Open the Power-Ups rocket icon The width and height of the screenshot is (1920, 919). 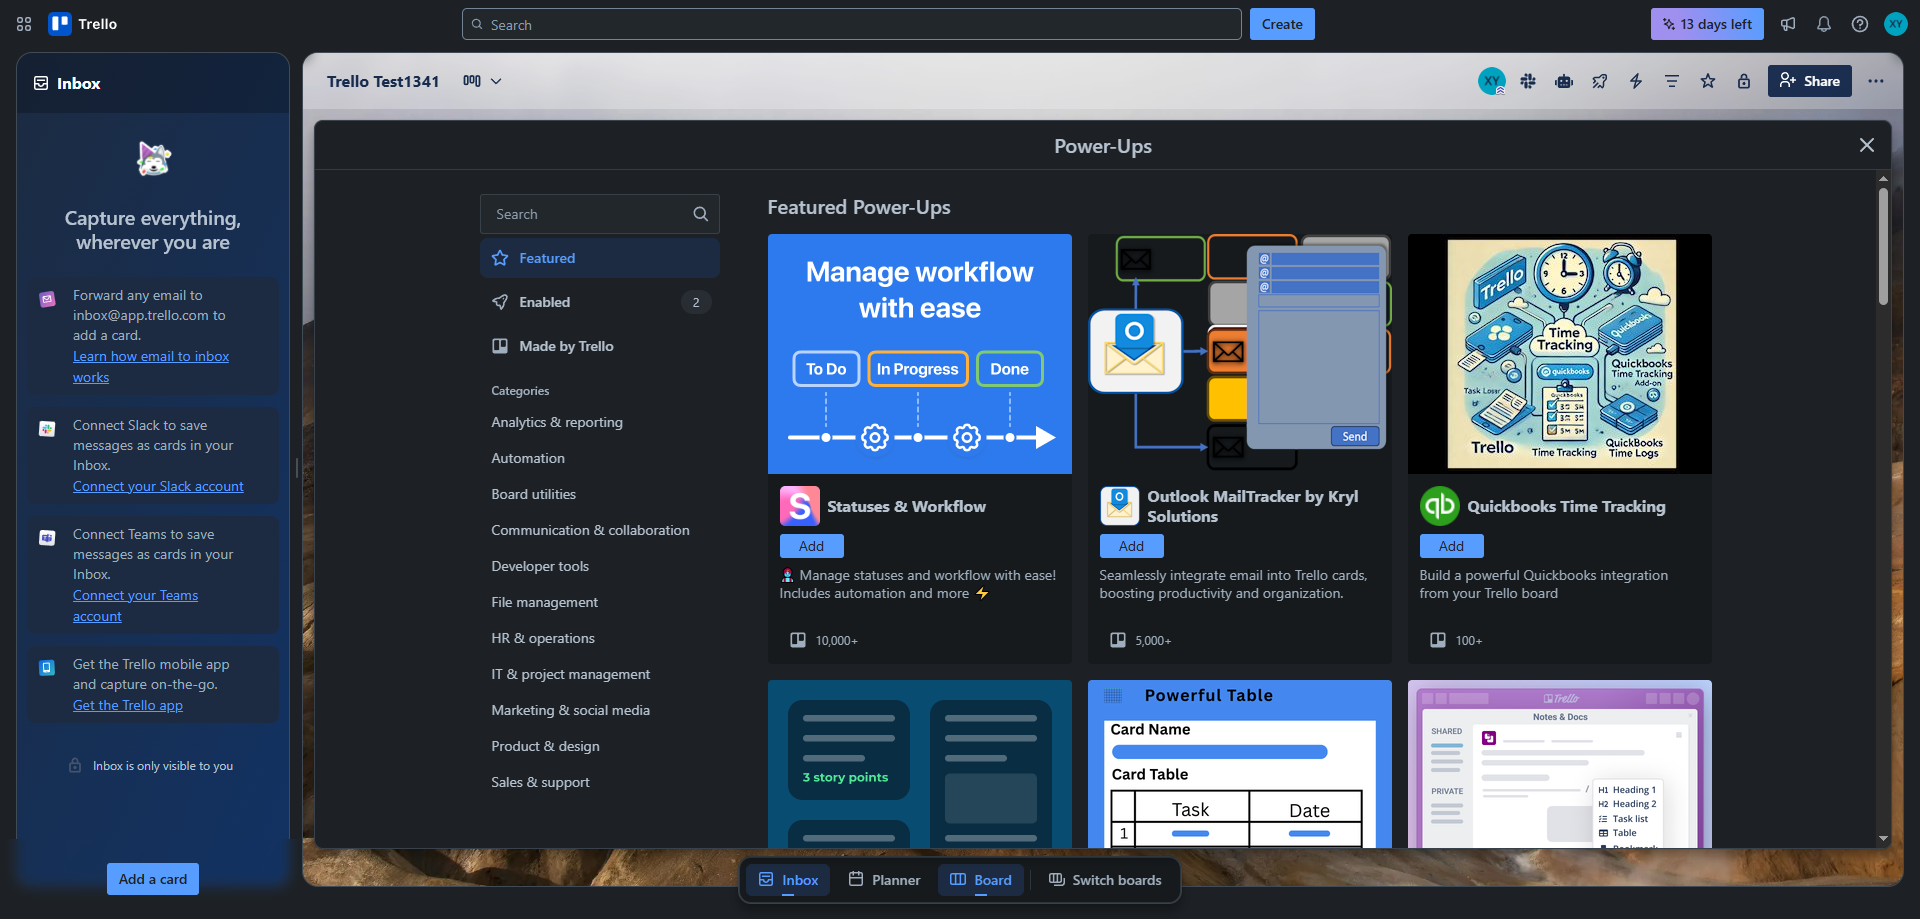[1600, 81]
